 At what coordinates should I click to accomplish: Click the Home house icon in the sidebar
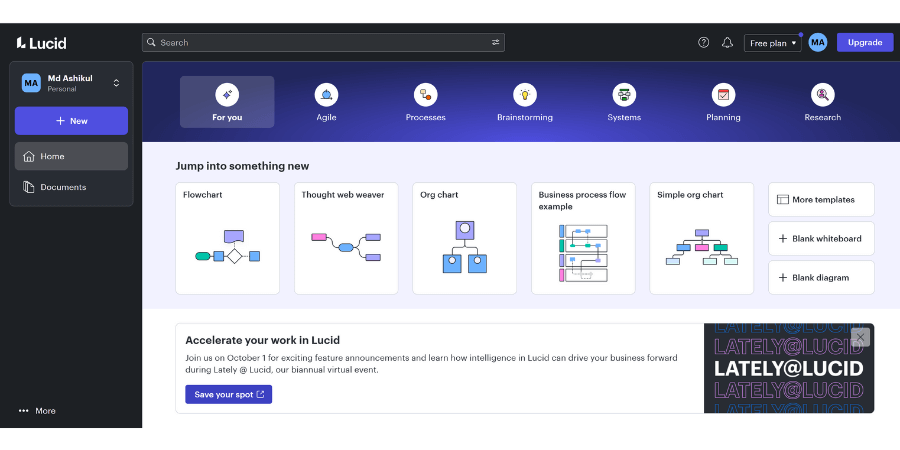(29, 156)
